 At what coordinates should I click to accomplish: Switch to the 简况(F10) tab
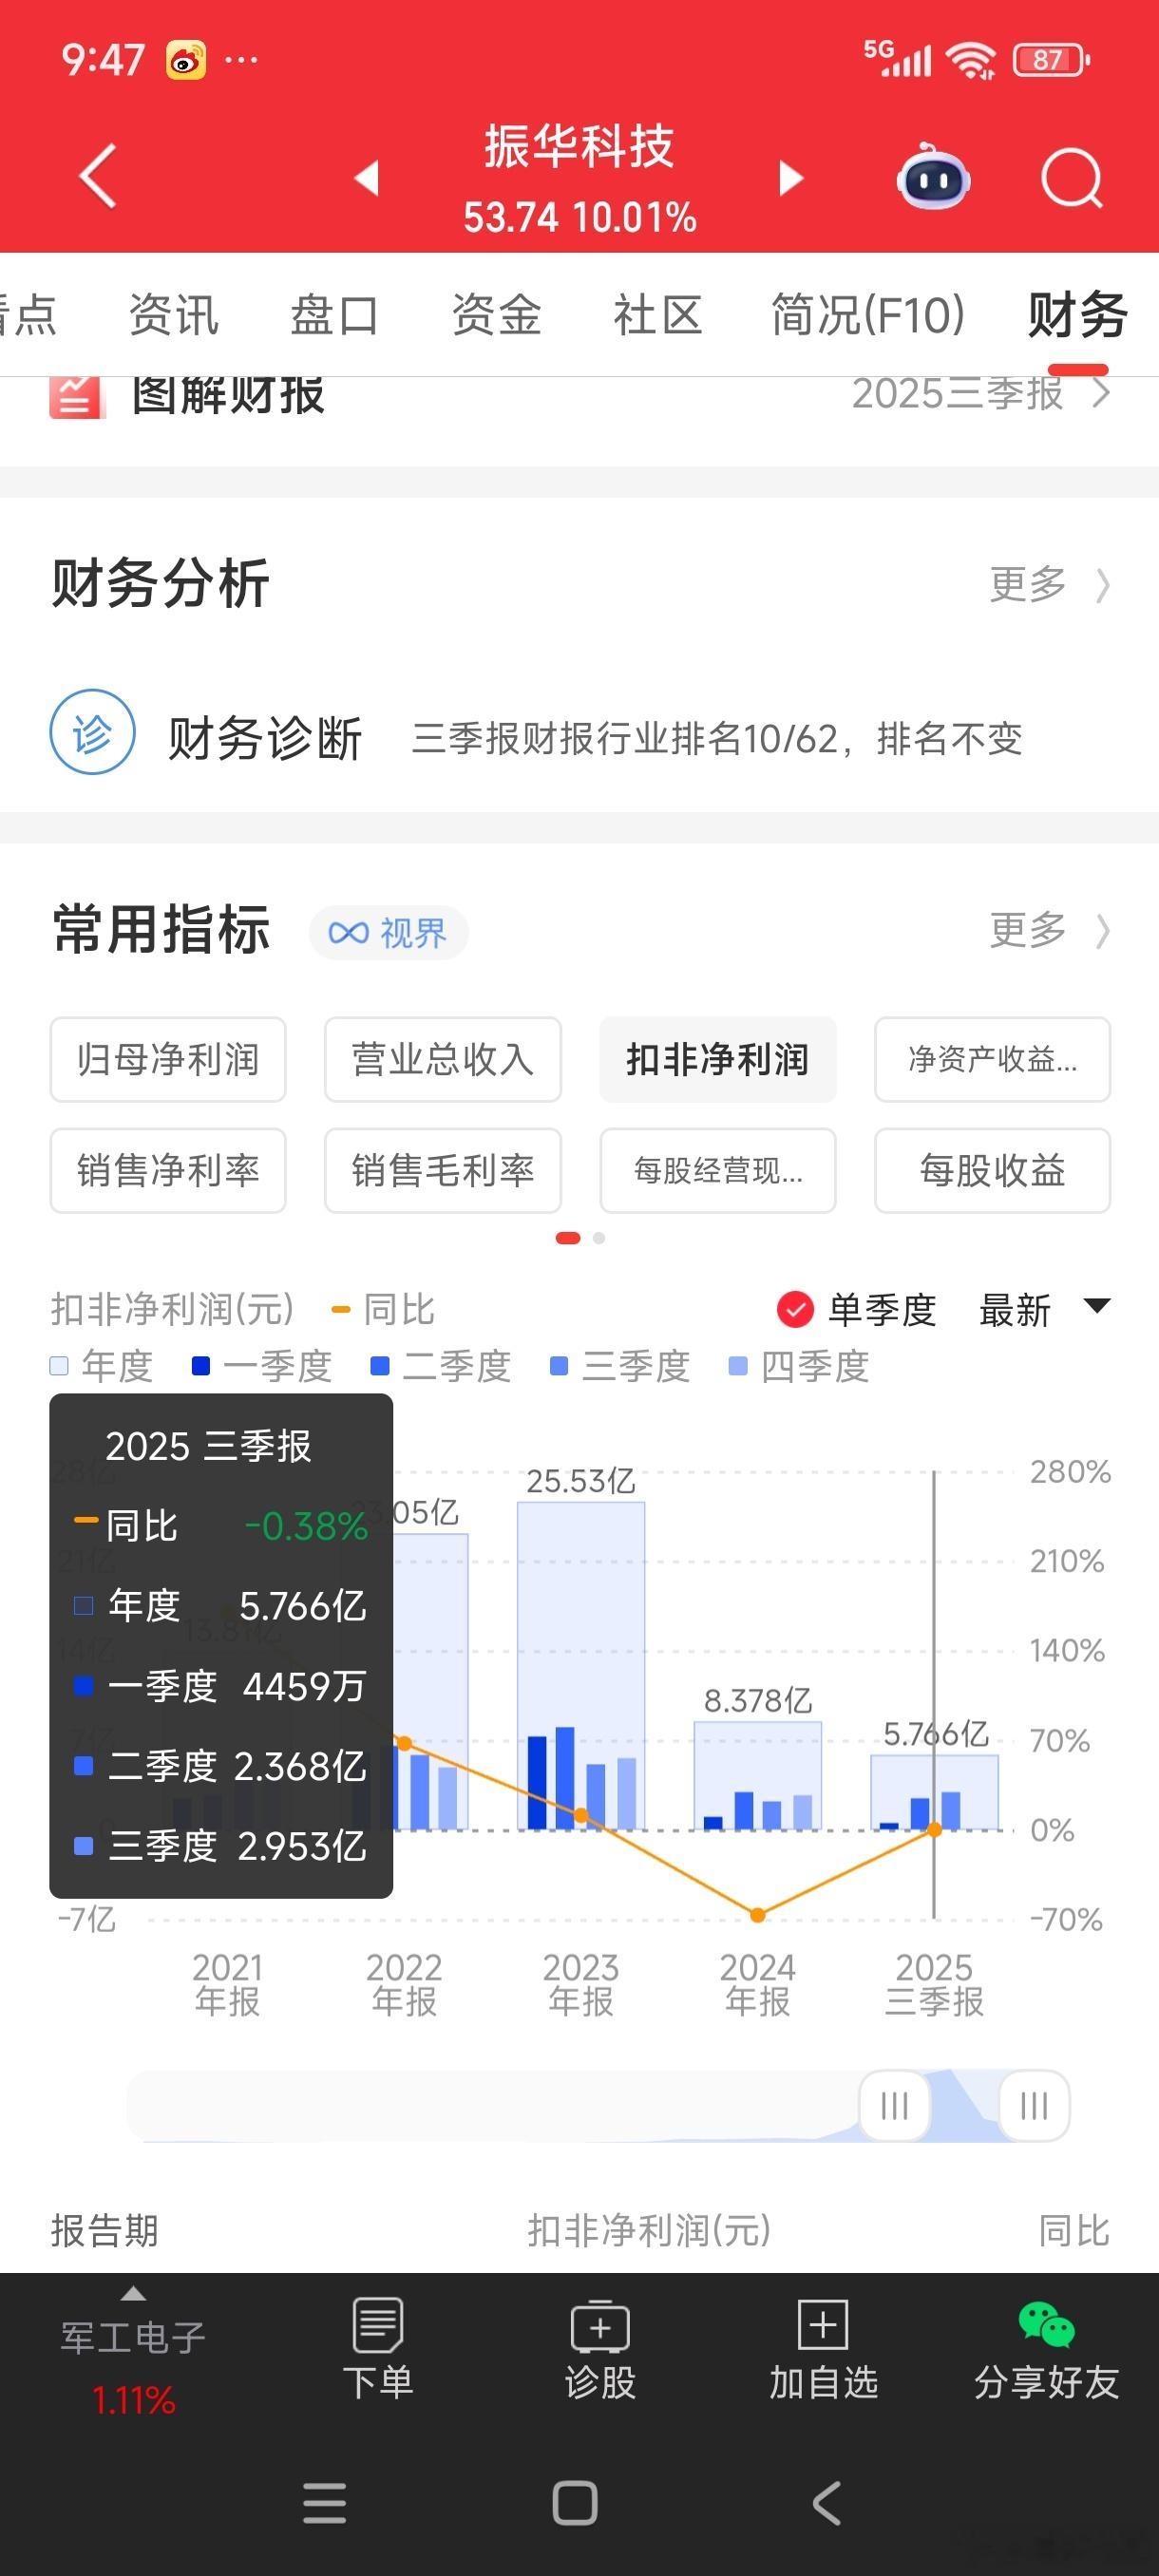click(867, 315)
